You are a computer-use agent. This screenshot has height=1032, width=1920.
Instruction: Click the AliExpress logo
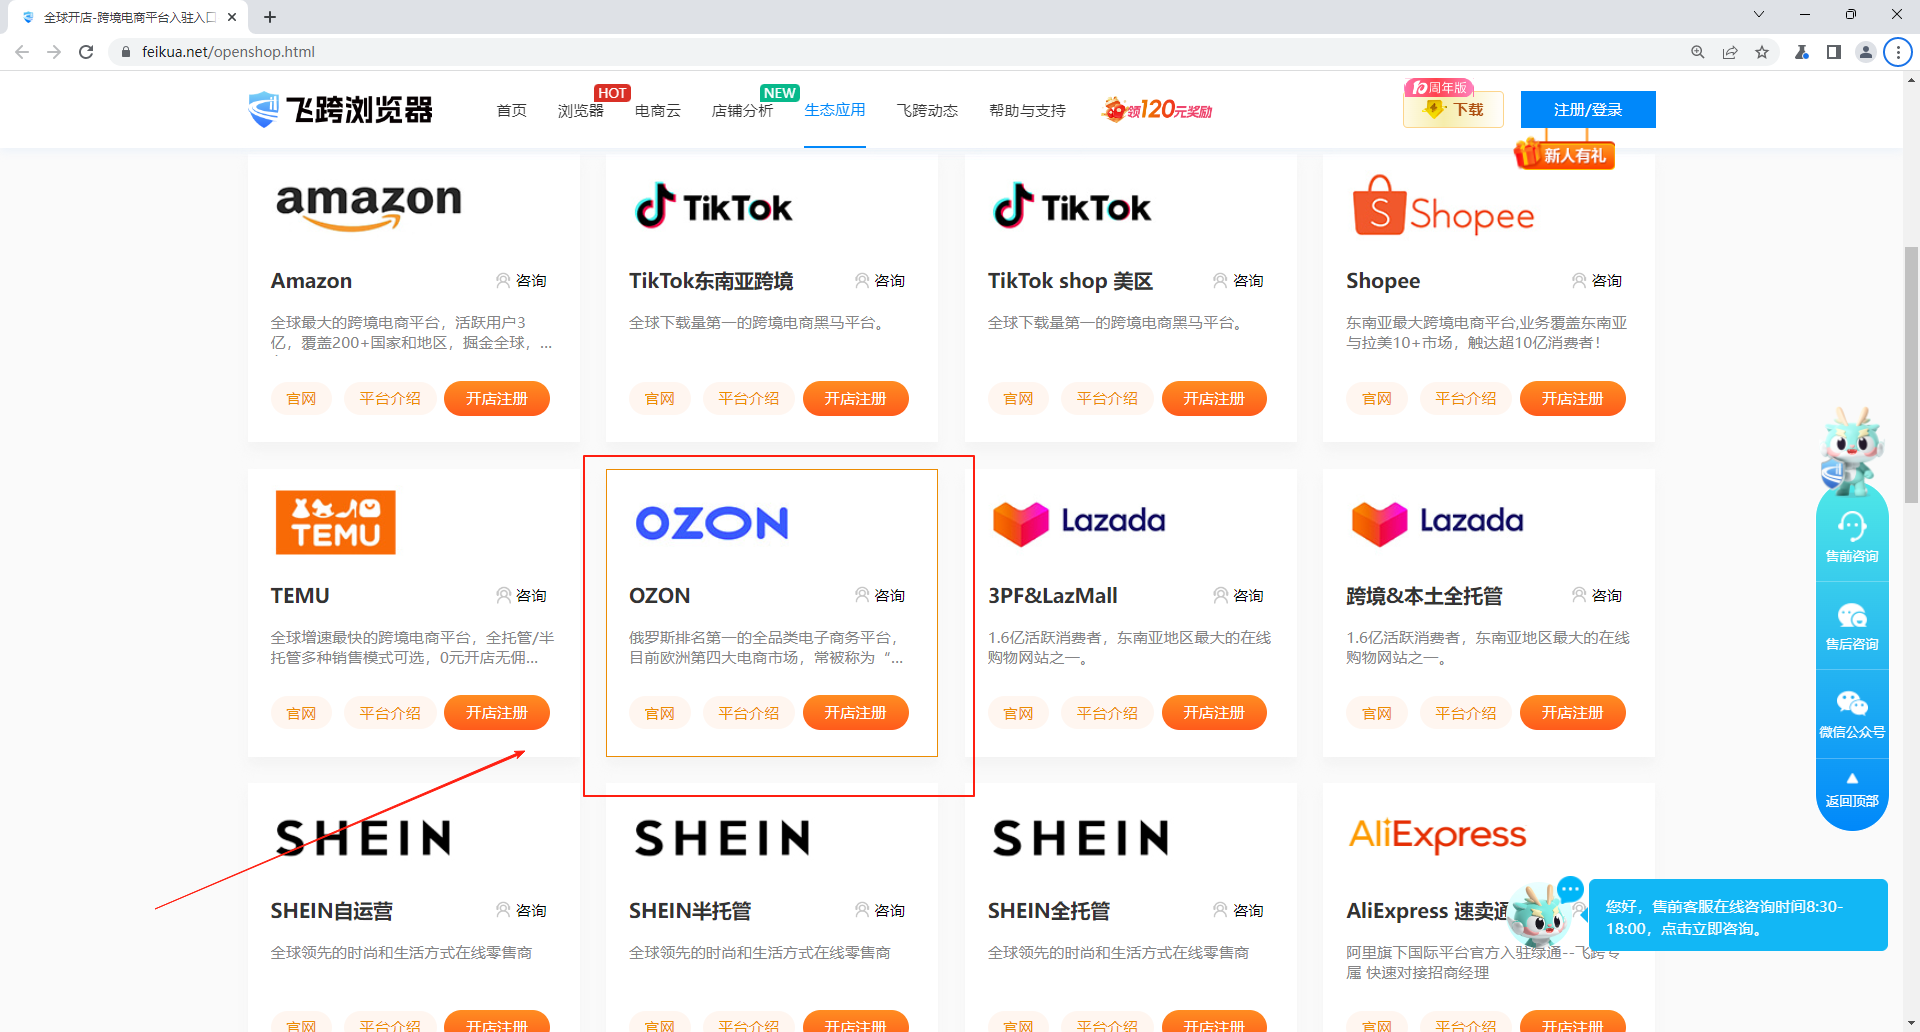tap(1437, 835)
